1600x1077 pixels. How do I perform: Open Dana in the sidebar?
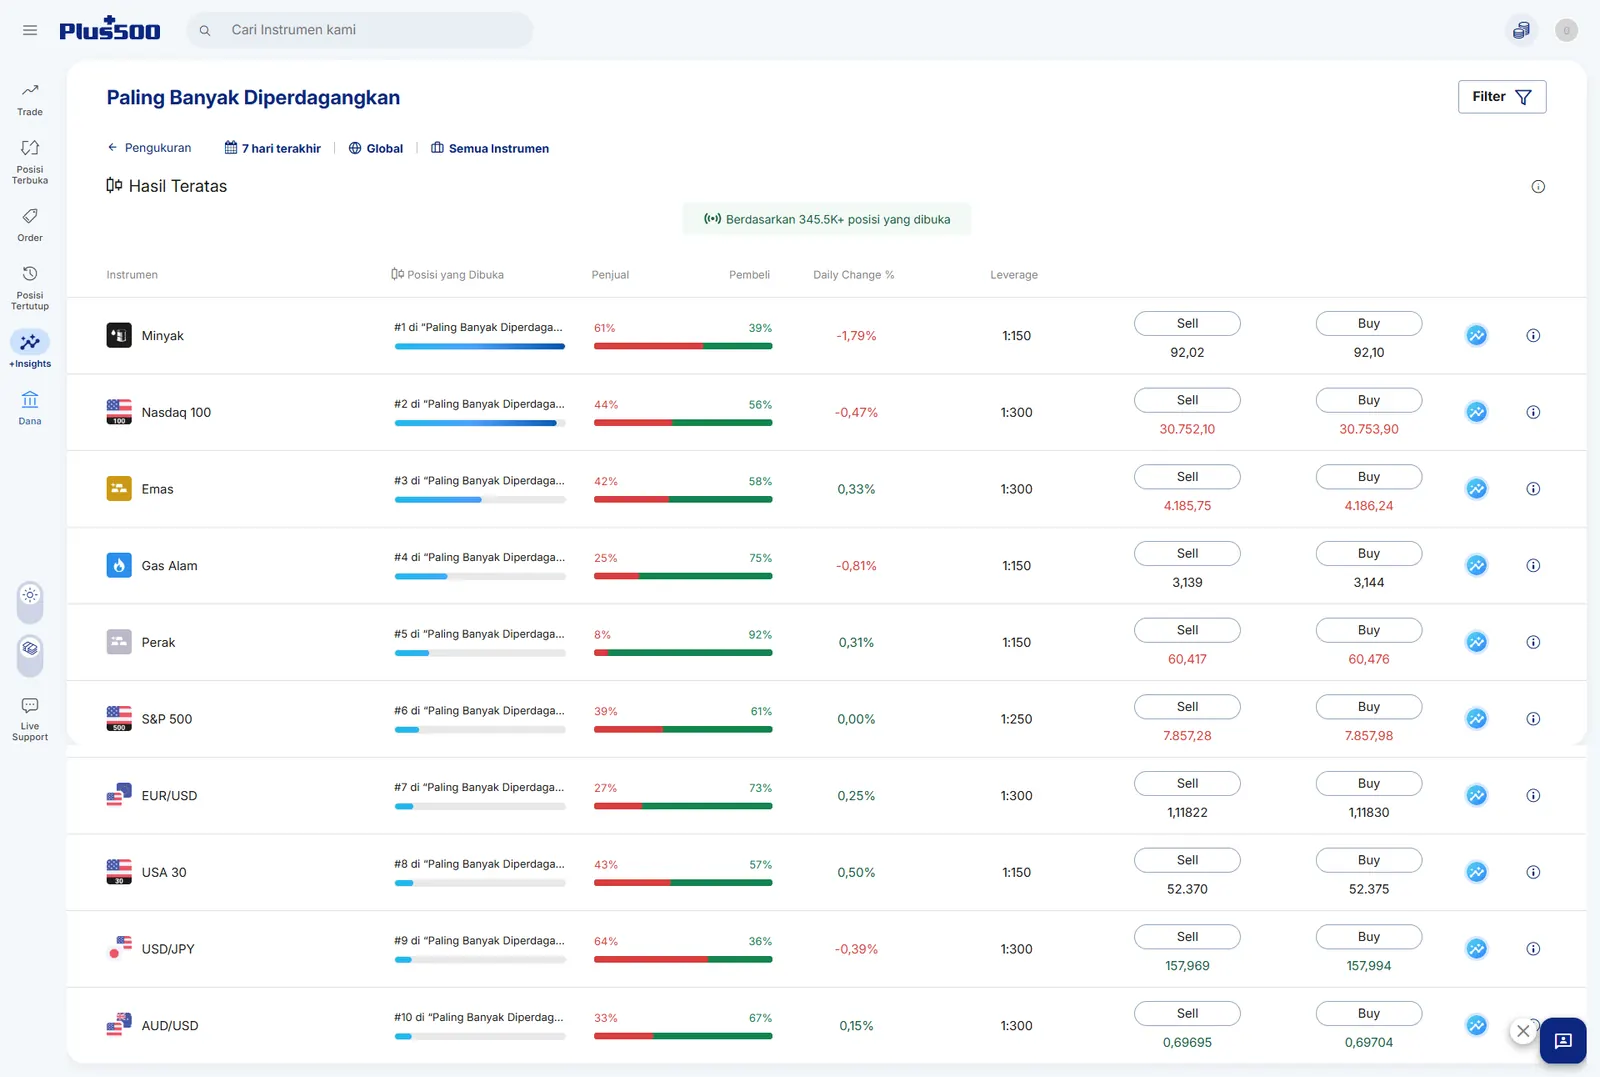(x=30, y=408)
